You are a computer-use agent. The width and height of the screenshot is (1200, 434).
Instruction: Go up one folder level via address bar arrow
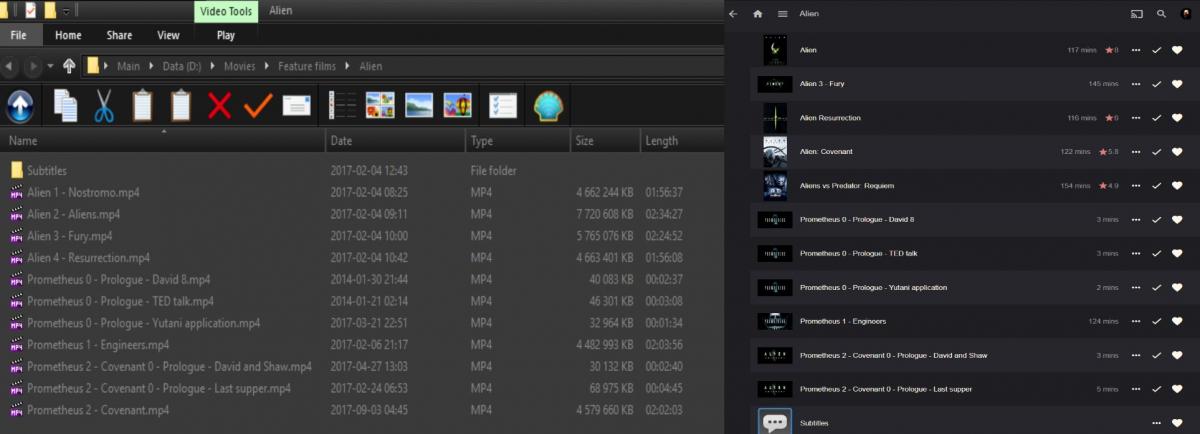(69, 66)
